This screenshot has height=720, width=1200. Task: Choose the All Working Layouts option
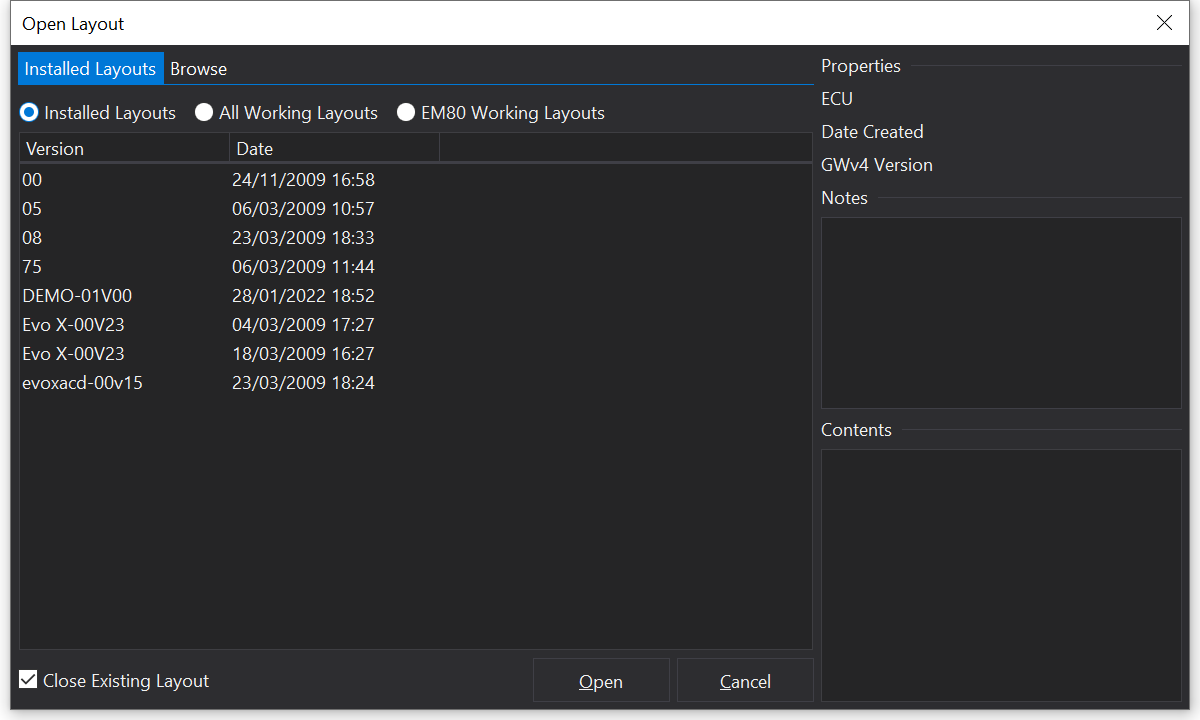(204, 113)
